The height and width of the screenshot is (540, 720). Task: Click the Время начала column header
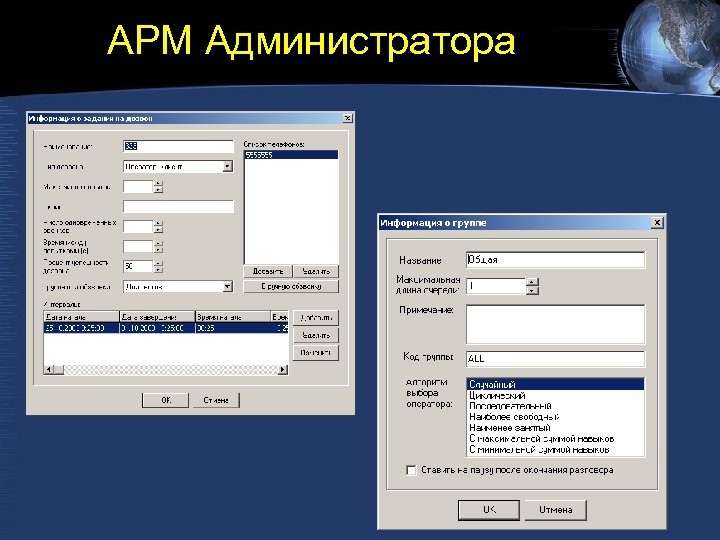click(233, 317)
